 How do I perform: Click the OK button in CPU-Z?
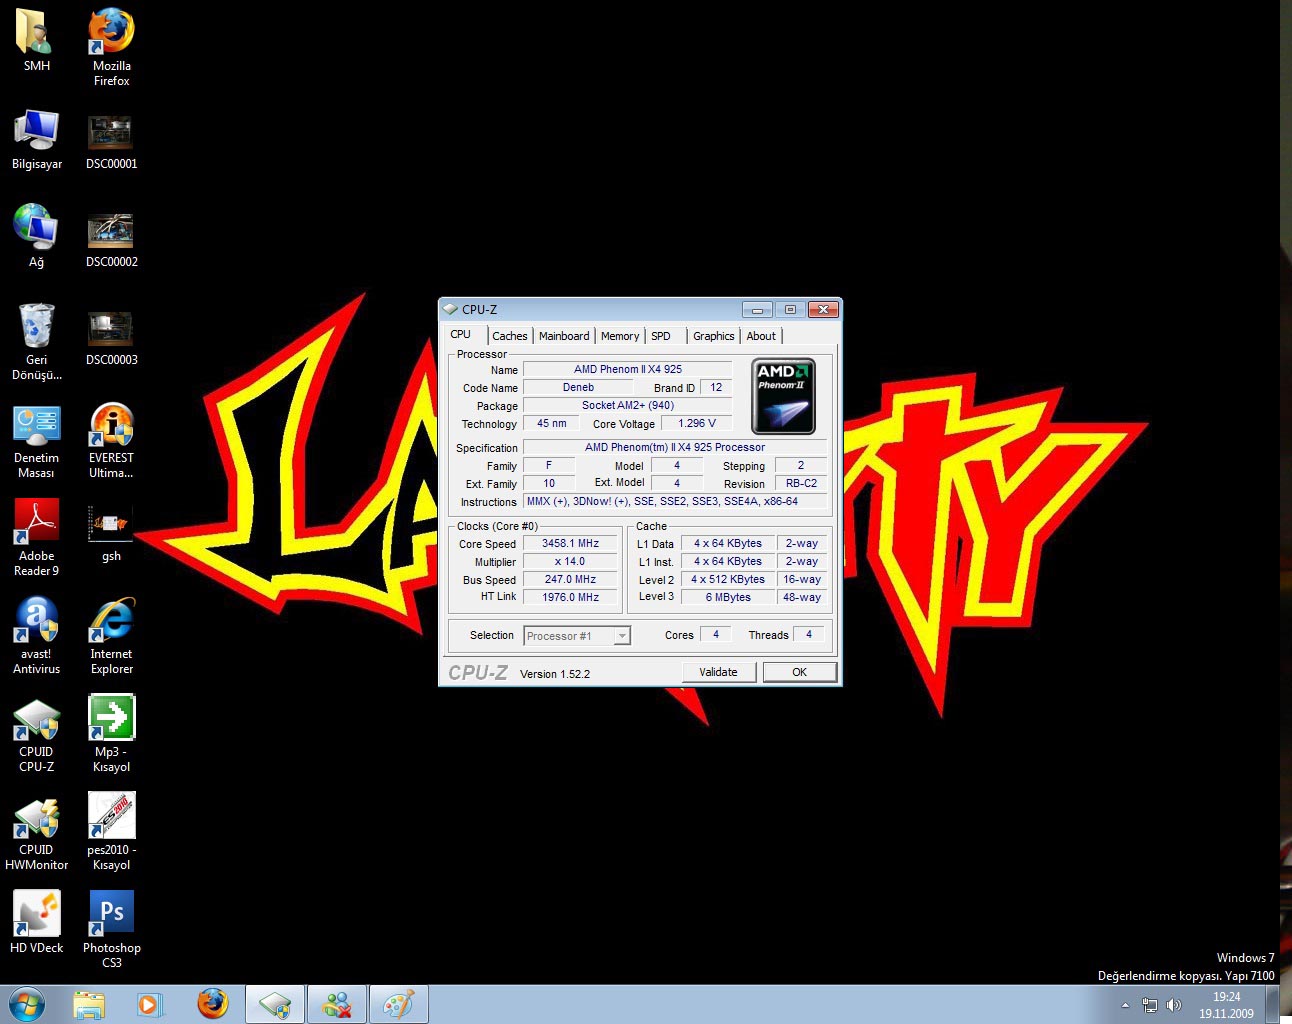tap(799, 672)
